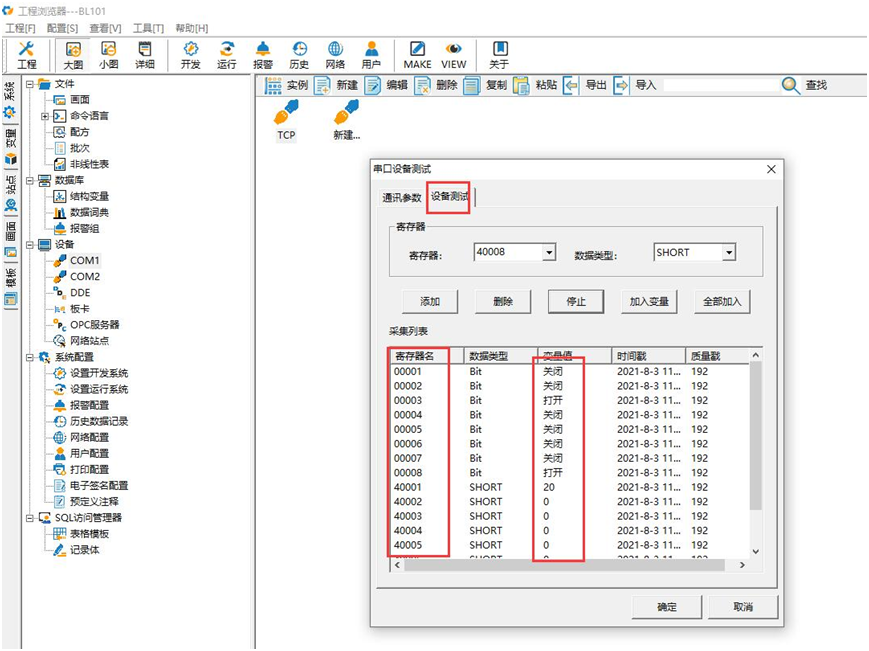Click the 删除 button in the test dialog
Screen dimensions: 869x651
tap(503, 302)
